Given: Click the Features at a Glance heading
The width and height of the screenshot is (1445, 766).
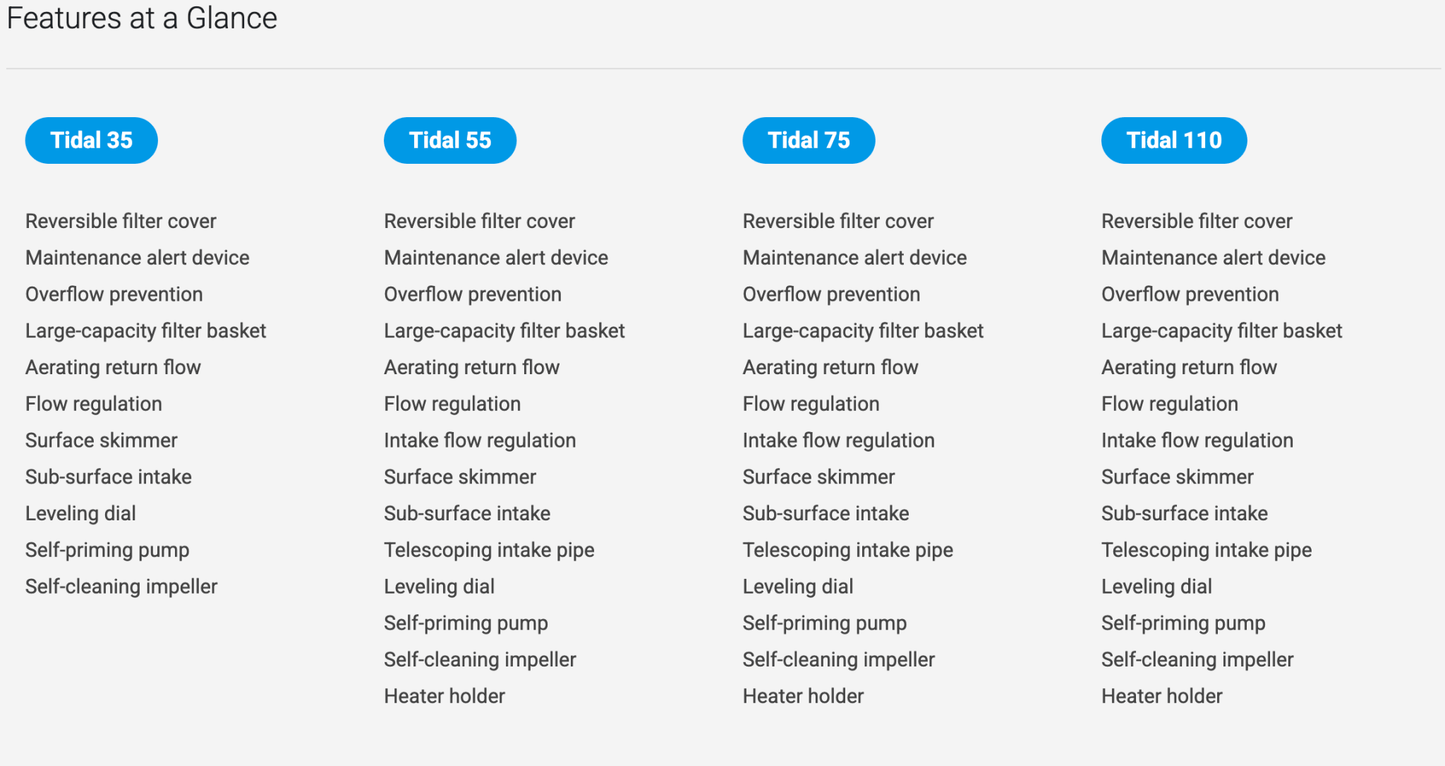Looking at the screenshot, I should 142,18.
